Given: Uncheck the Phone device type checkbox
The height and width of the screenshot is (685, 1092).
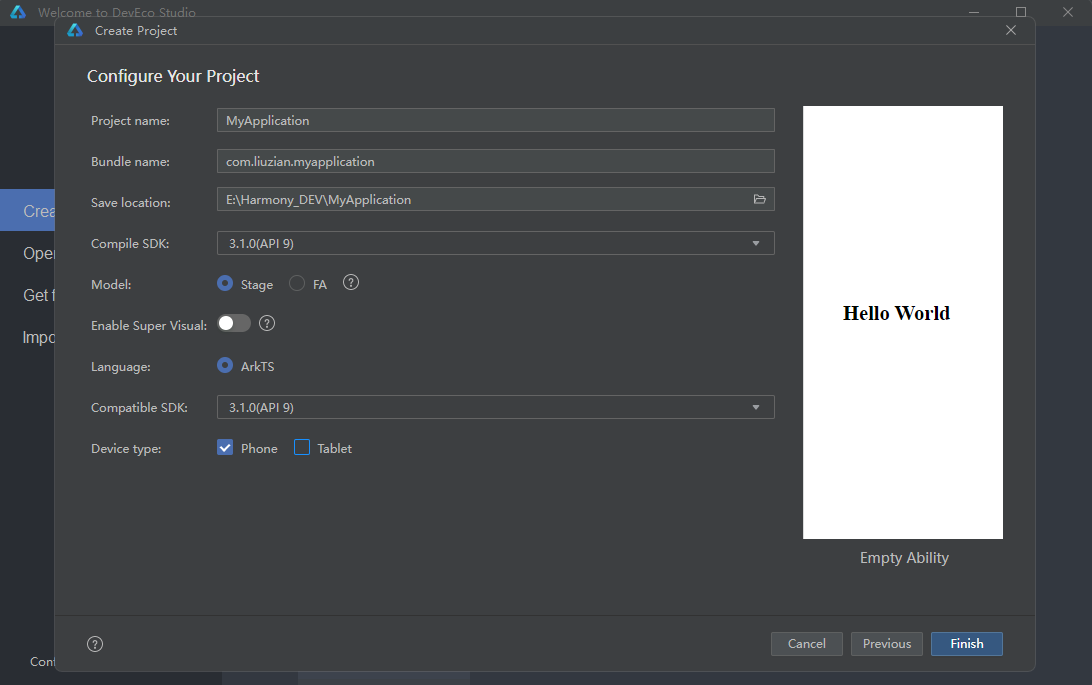Looking at the screenshot, I should click(x=225, y=448).
